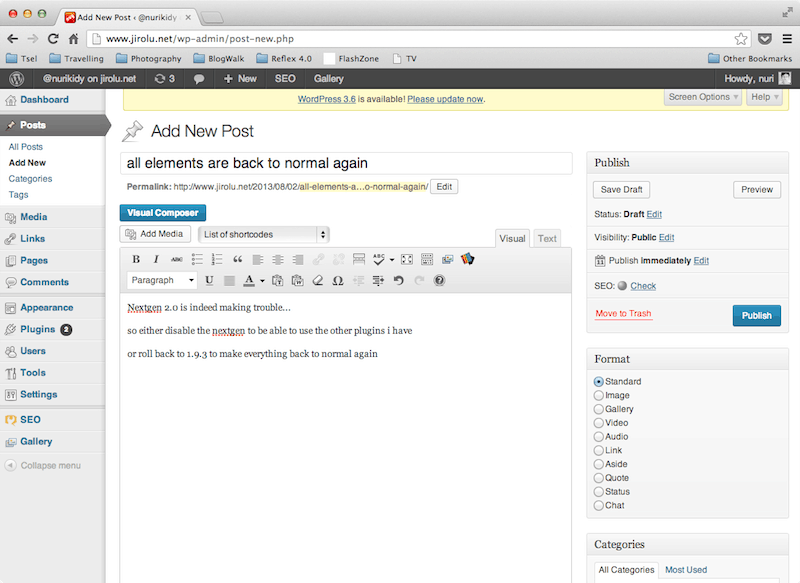Click the bulleted list icon
The width and height of the screenshot is (800, 583).
[x=196, y=259]
